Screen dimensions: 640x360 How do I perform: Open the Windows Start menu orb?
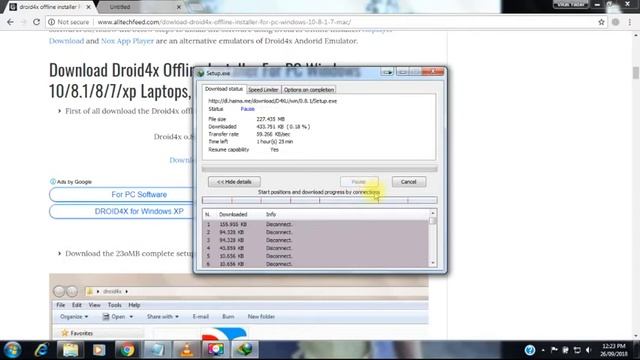click(x=12, y=350)
